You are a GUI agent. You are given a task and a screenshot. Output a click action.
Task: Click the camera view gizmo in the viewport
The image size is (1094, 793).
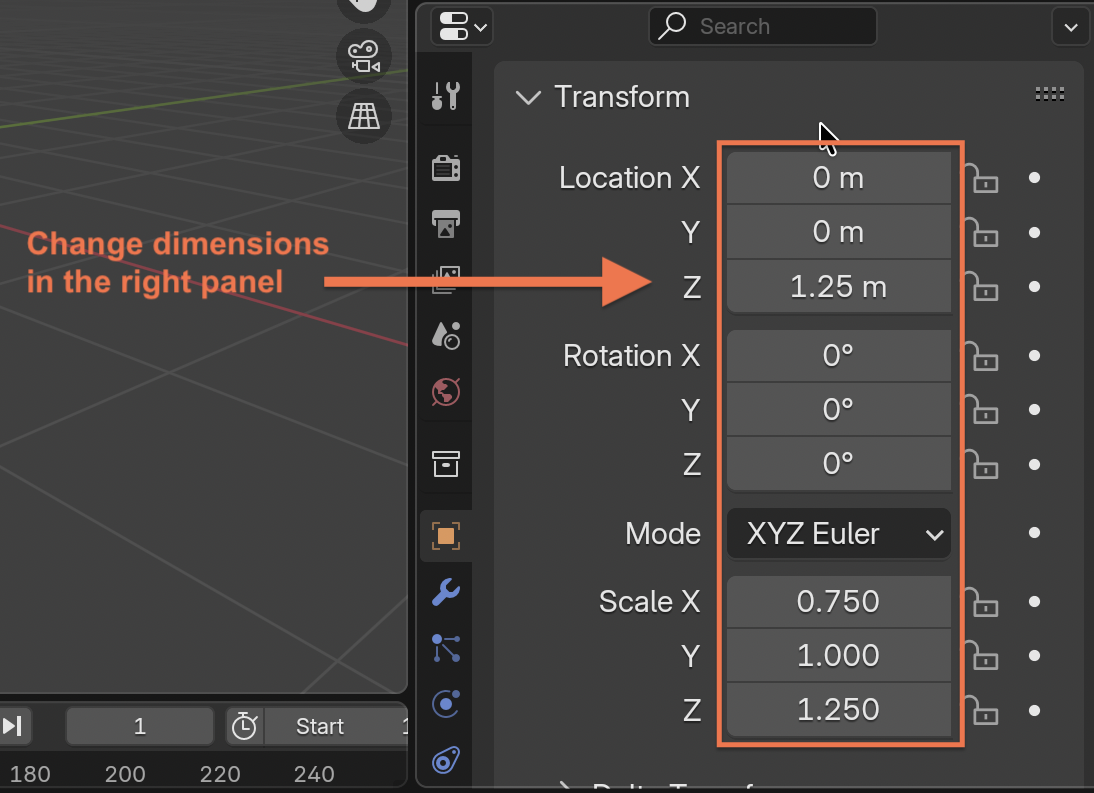tap(363, 56)
